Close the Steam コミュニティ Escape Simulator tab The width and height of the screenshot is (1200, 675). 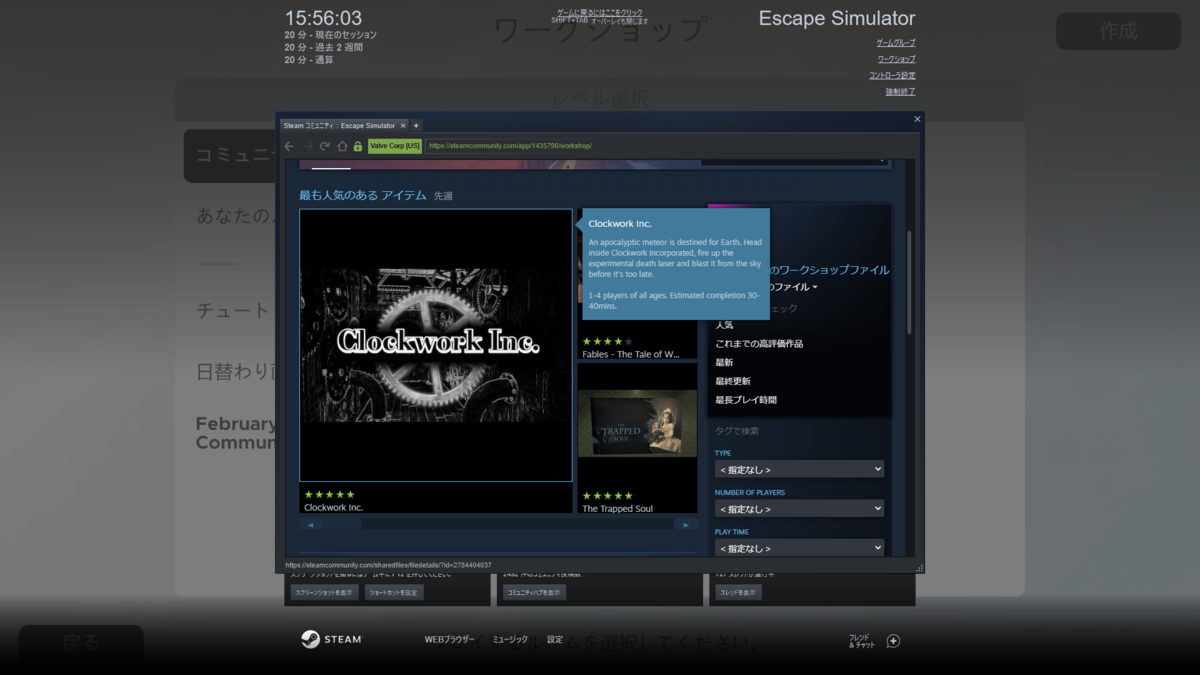[x=403, y=126]
